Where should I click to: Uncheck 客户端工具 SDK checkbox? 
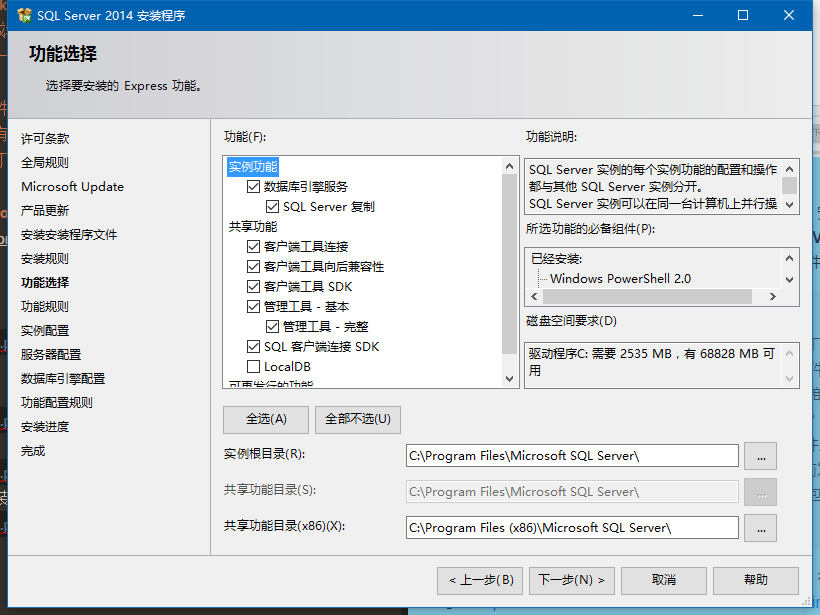click(x=254, y=287)
